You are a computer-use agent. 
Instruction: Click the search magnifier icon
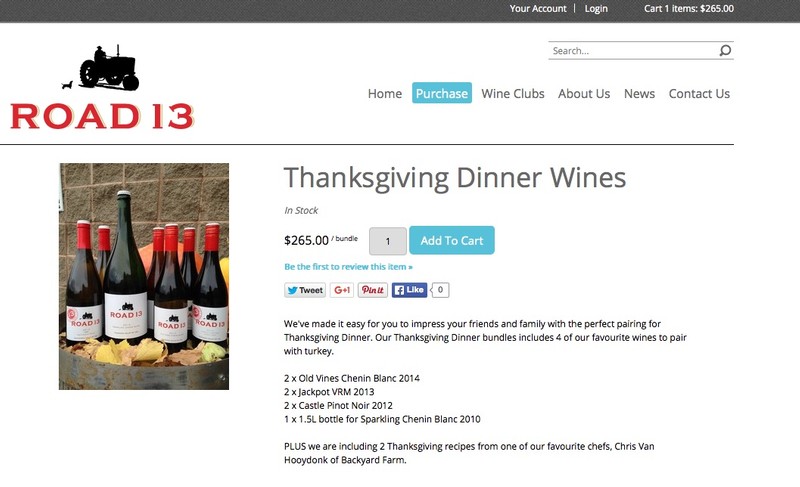(x=725, y=50)
